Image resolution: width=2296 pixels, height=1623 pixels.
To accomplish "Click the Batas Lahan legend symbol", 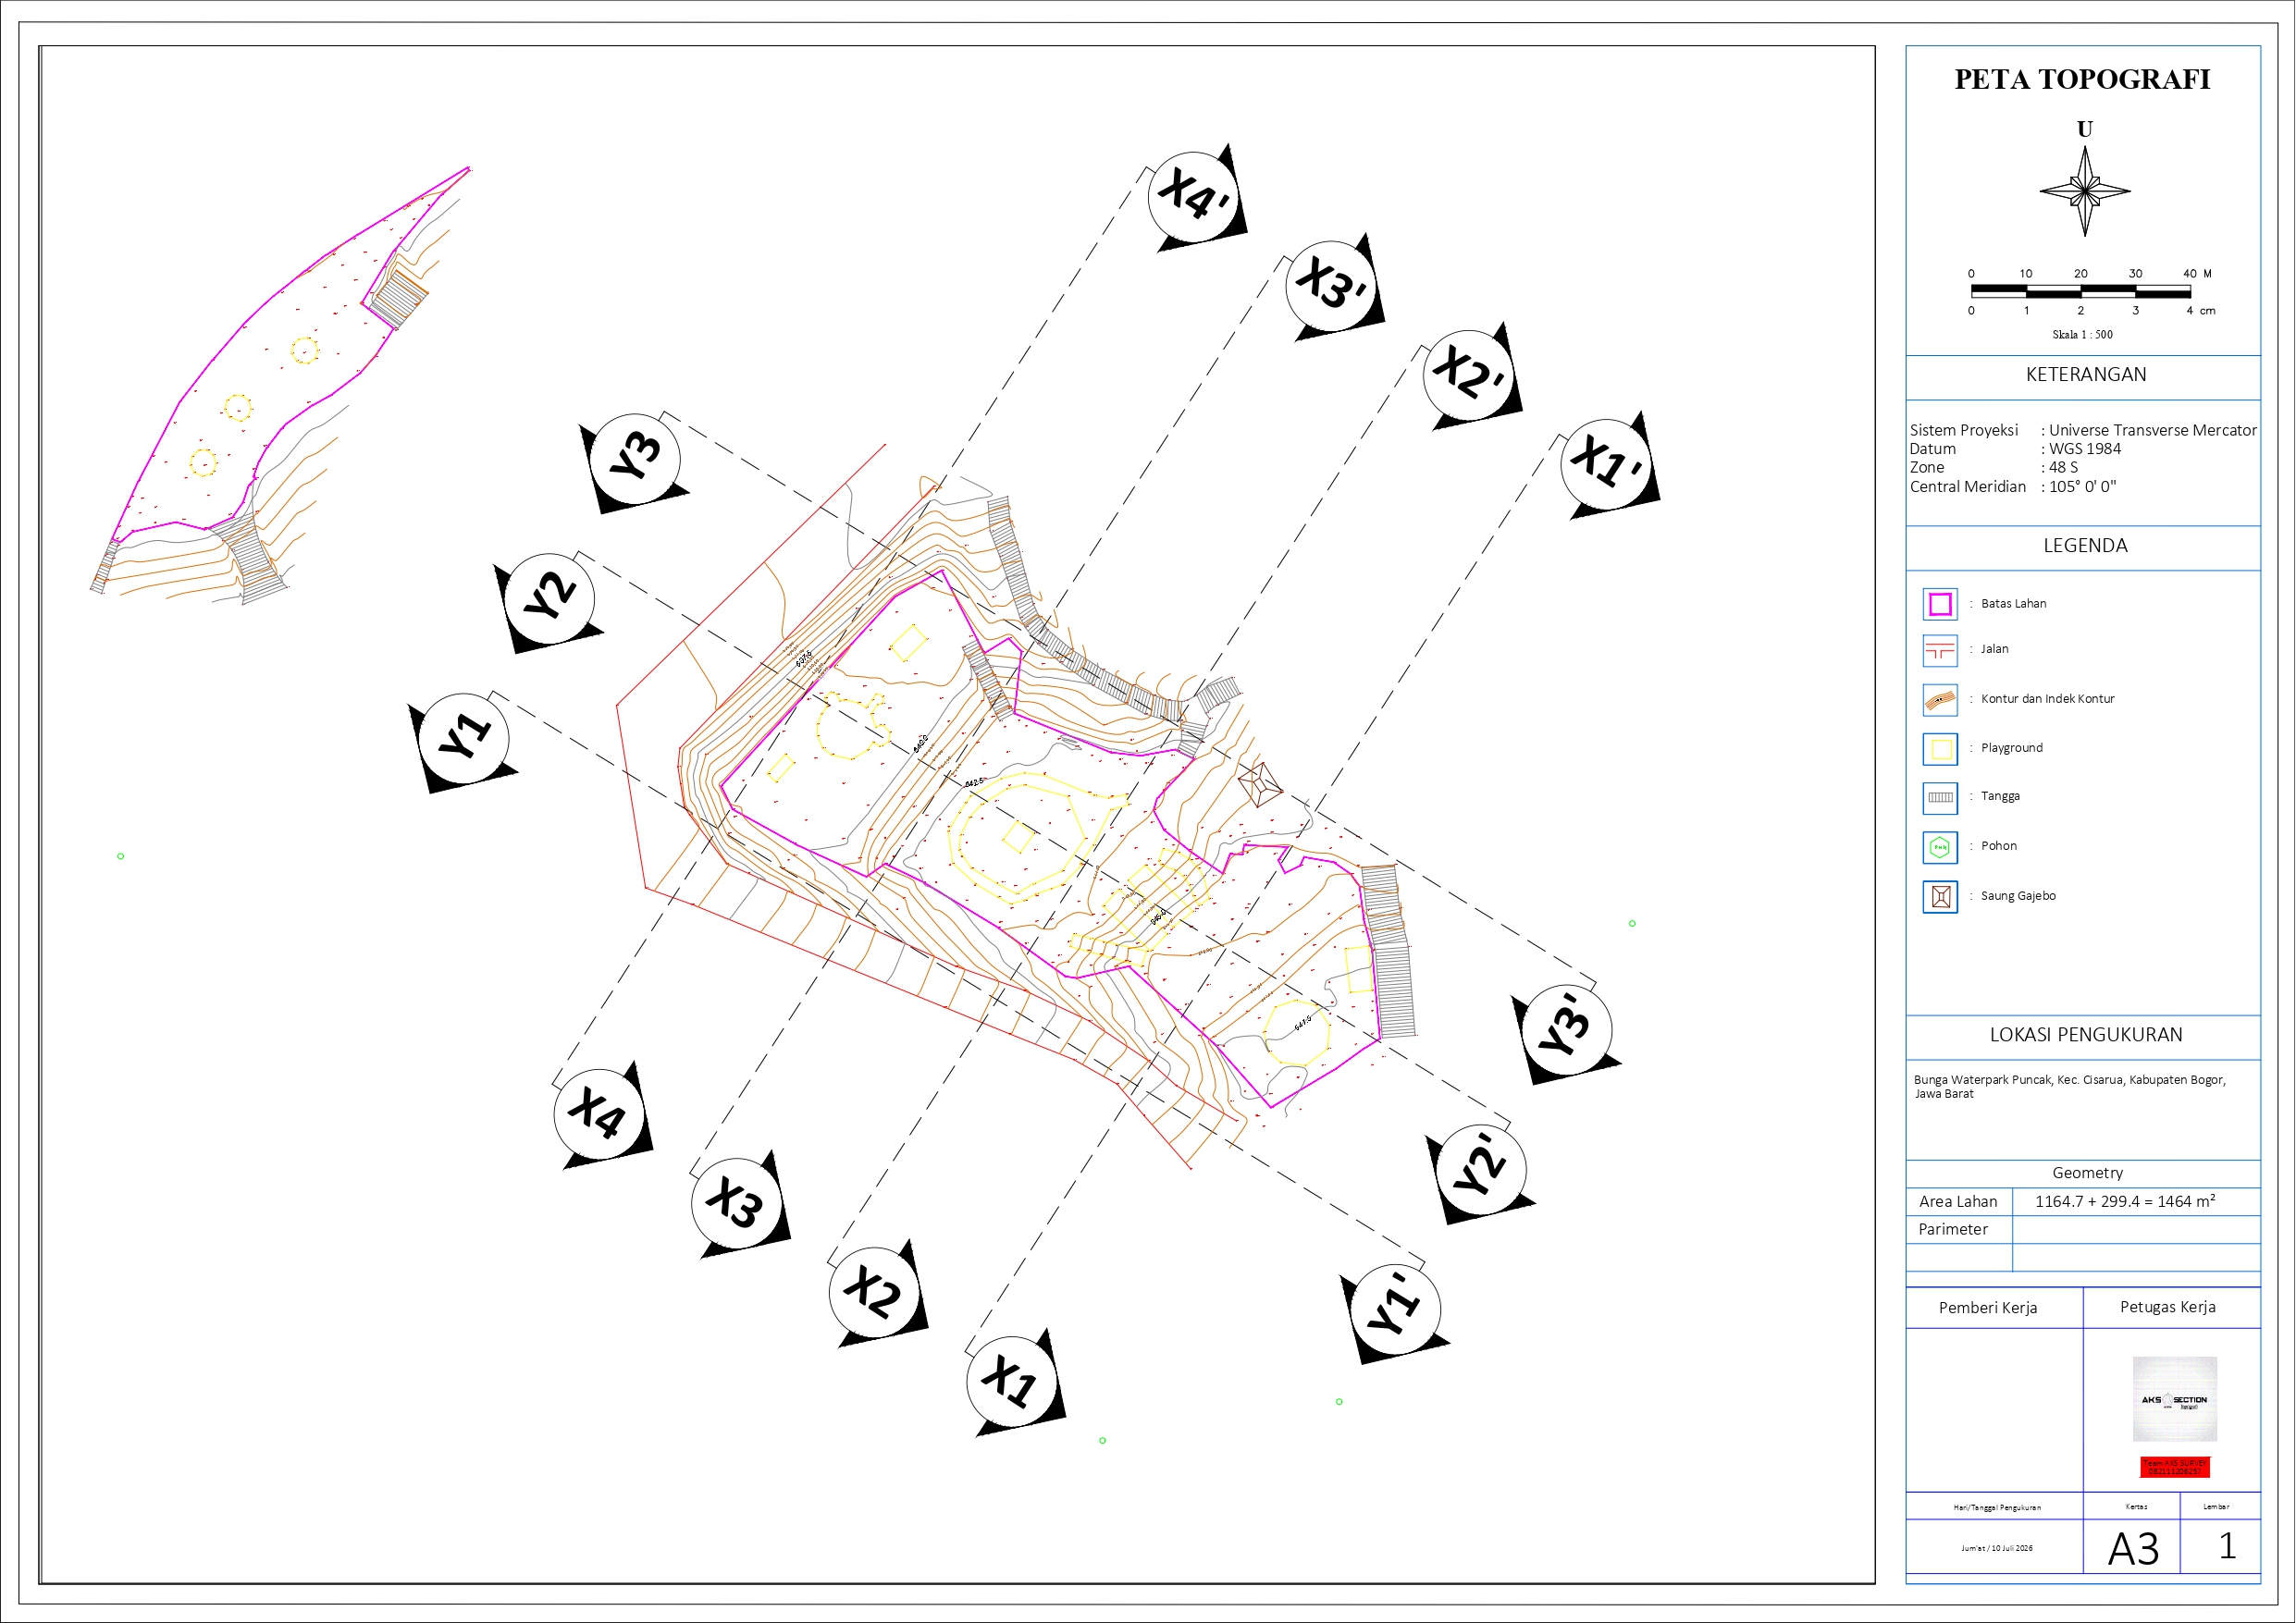I will pos(1940,604).
